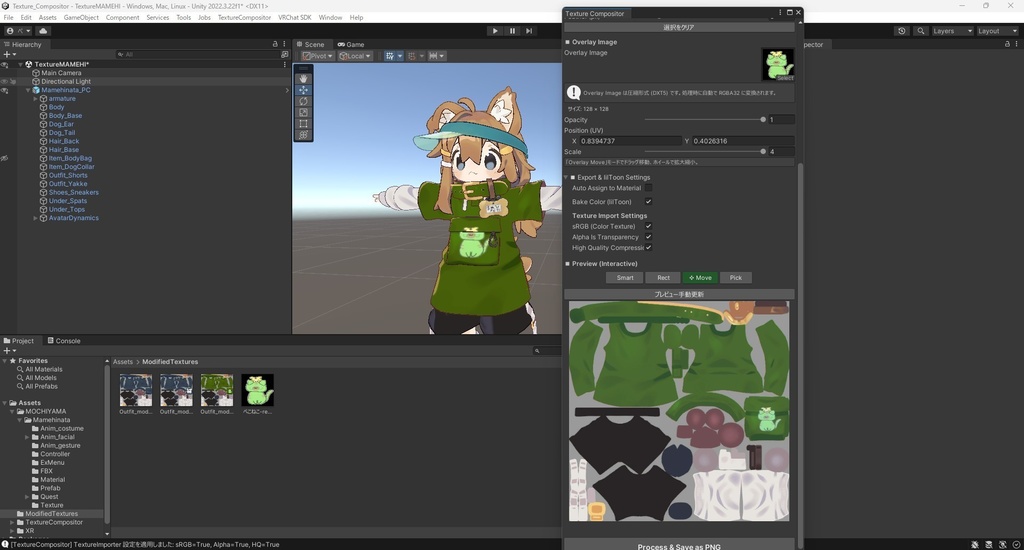Click Process & Save as PNG
Viewport: 1024px width, 550px height.
click(679, 546)
